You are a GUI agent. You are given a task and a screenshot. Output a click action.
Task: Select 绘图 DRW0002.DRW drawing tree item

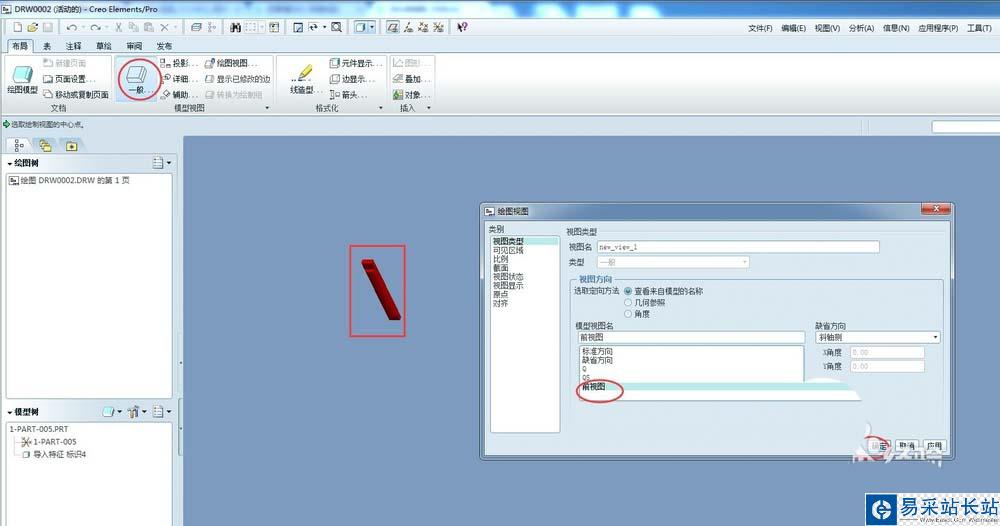coord(70,180)
